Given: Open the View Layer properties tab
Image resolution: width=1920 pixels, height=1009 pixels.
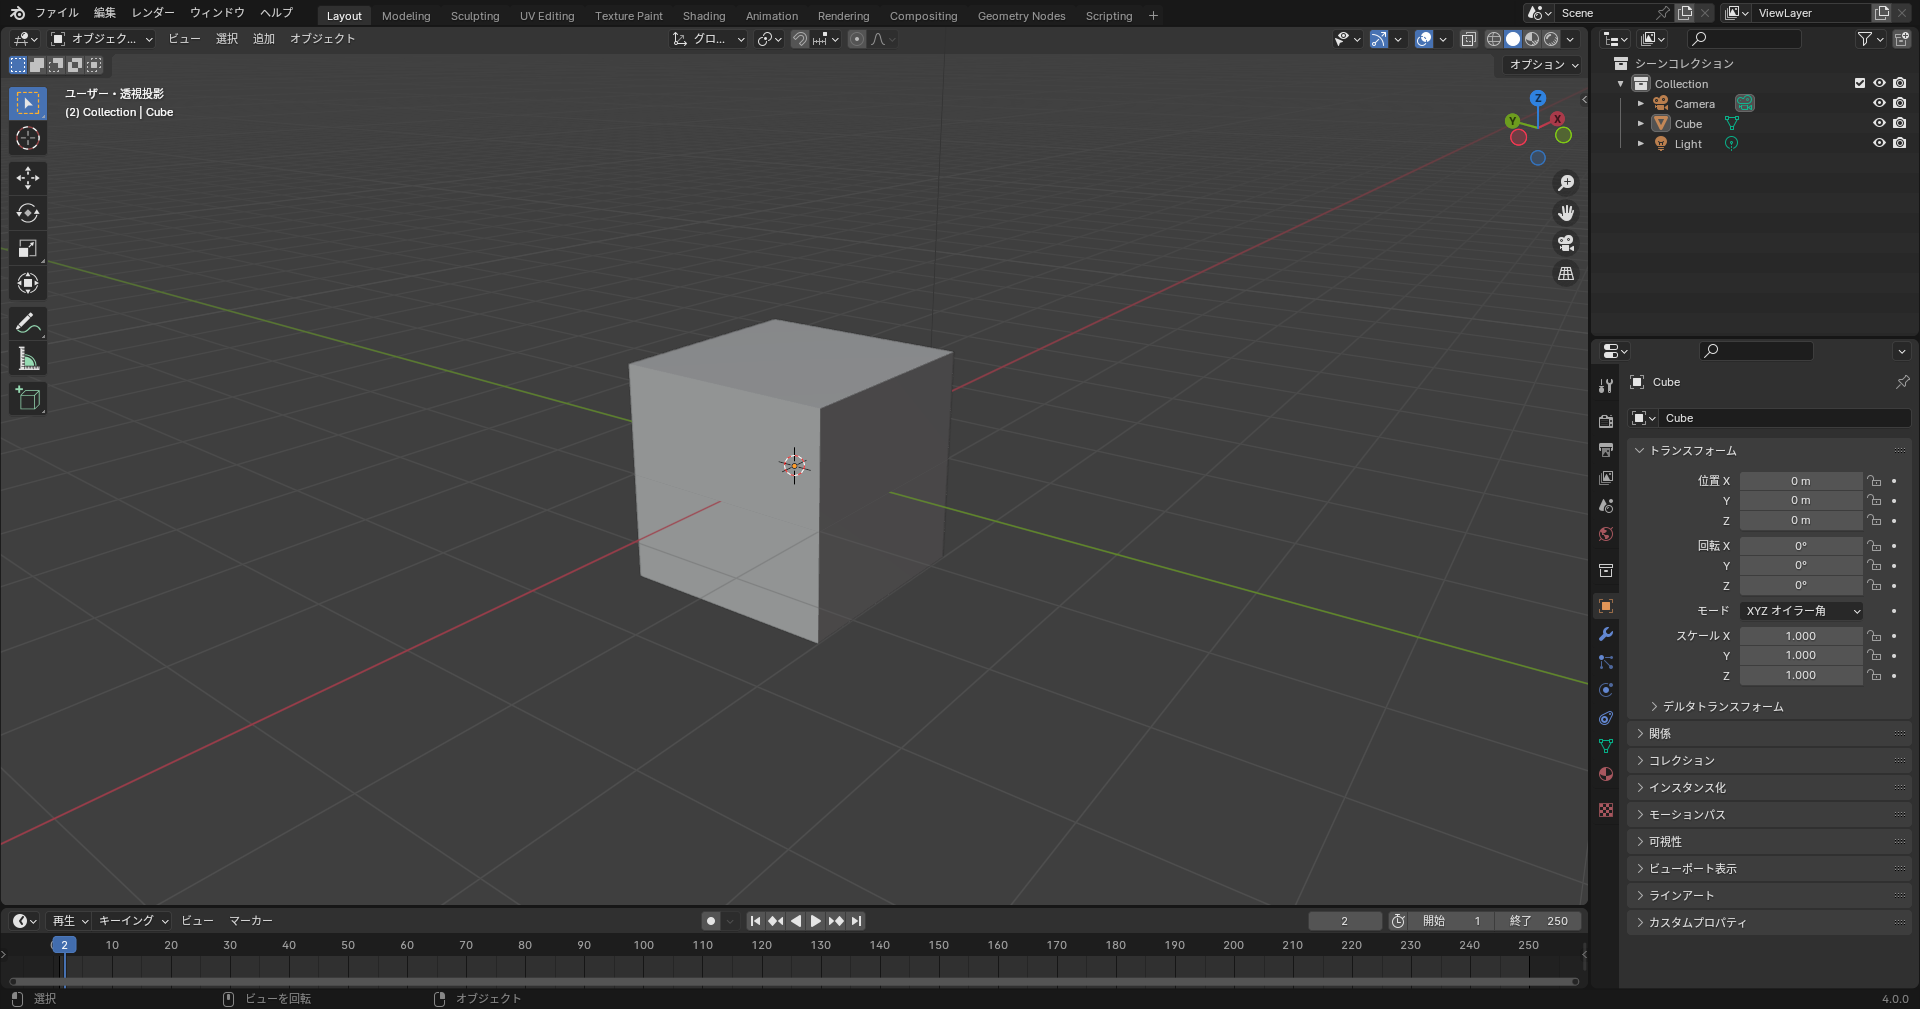Looking at the screenshot, I should click(x=1606, y=478).
